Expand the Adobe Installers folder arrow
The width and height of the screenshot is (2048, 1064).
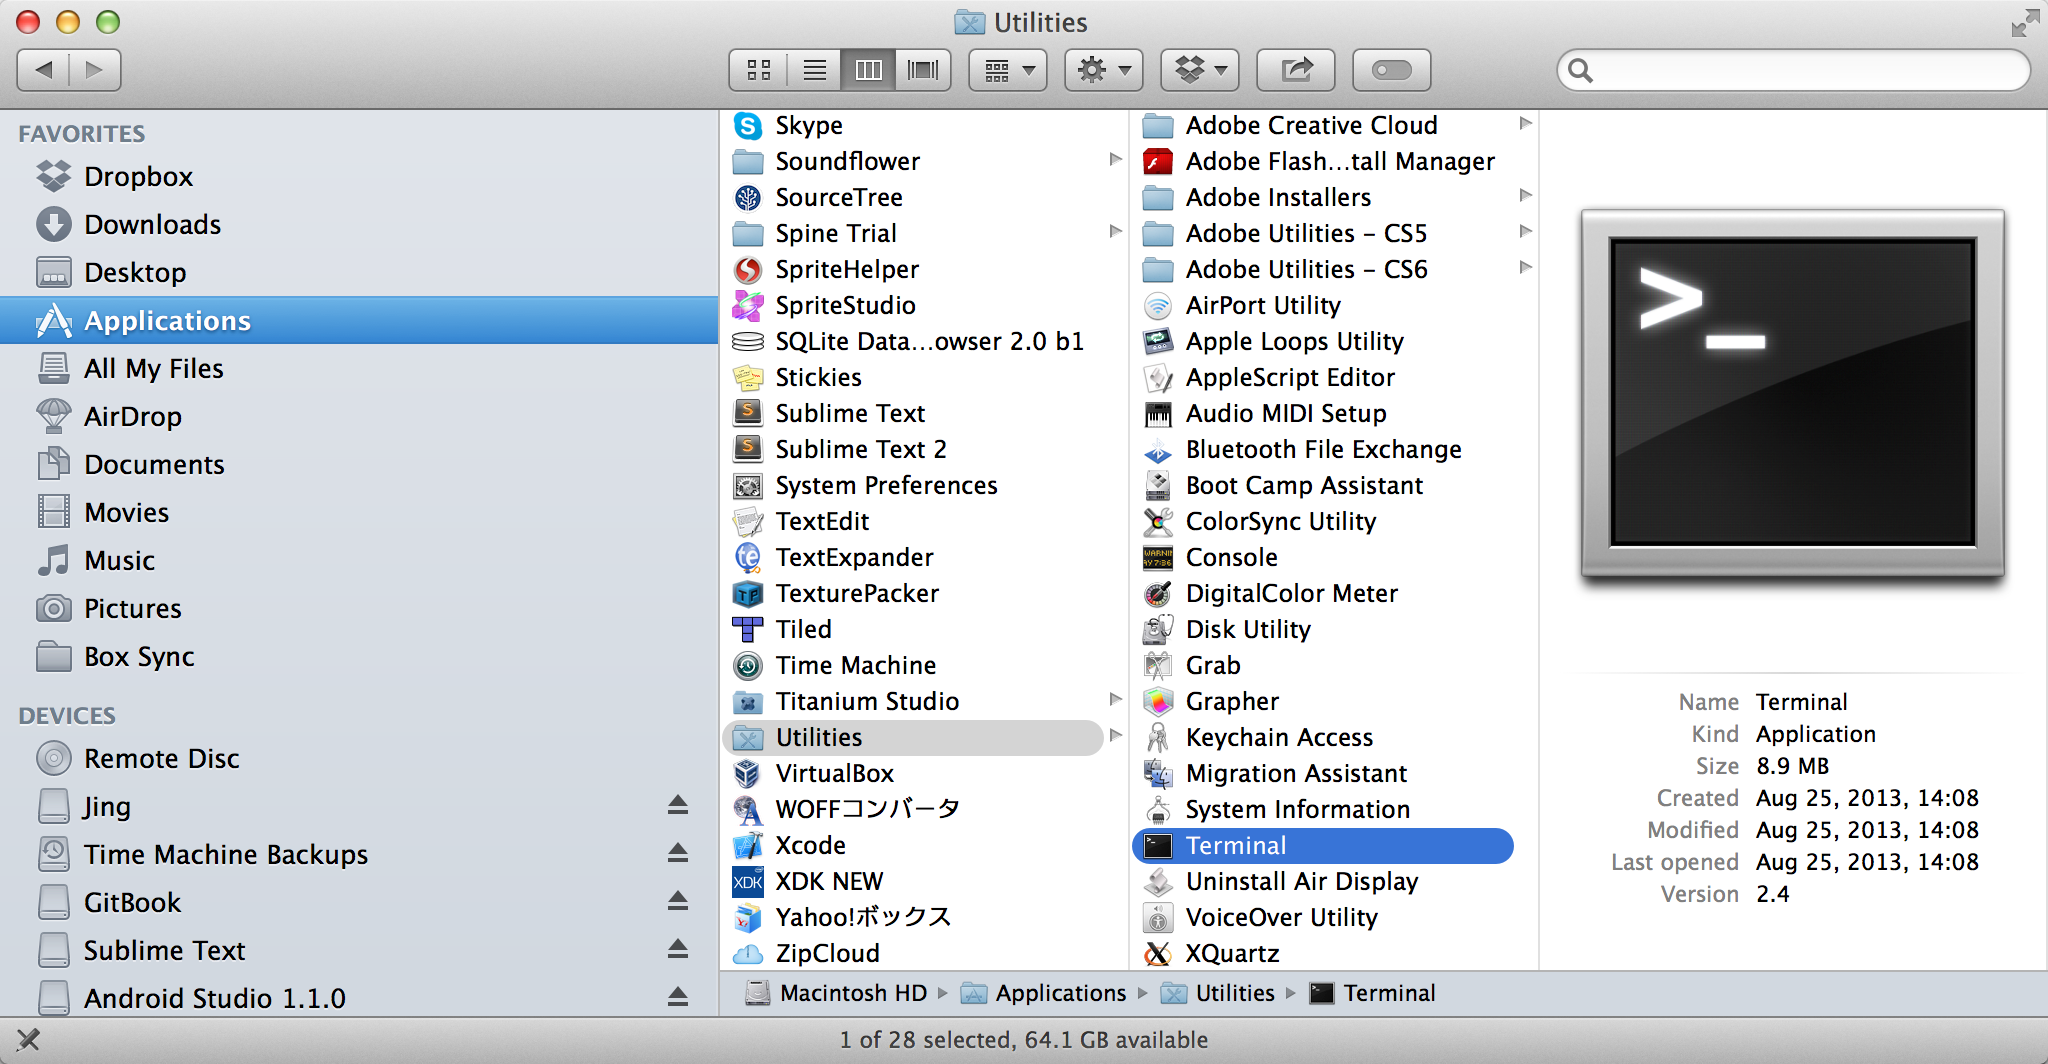1525,195
